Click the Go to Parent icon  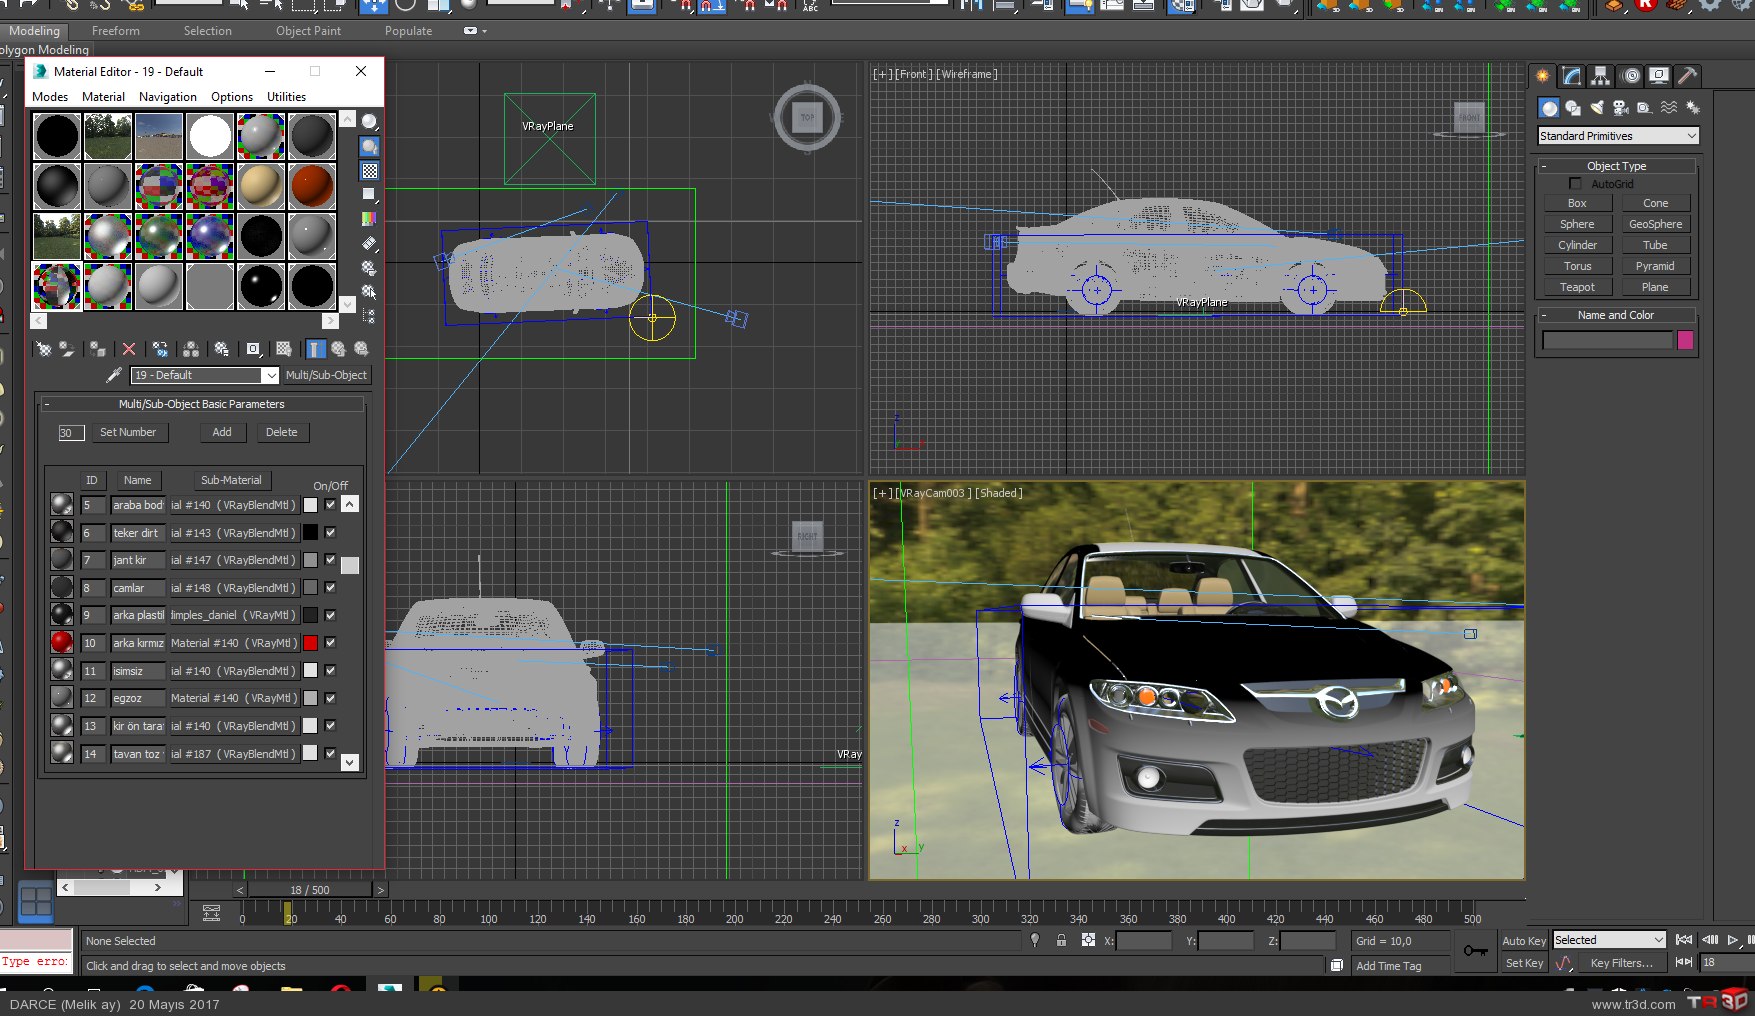coord(338,349)
